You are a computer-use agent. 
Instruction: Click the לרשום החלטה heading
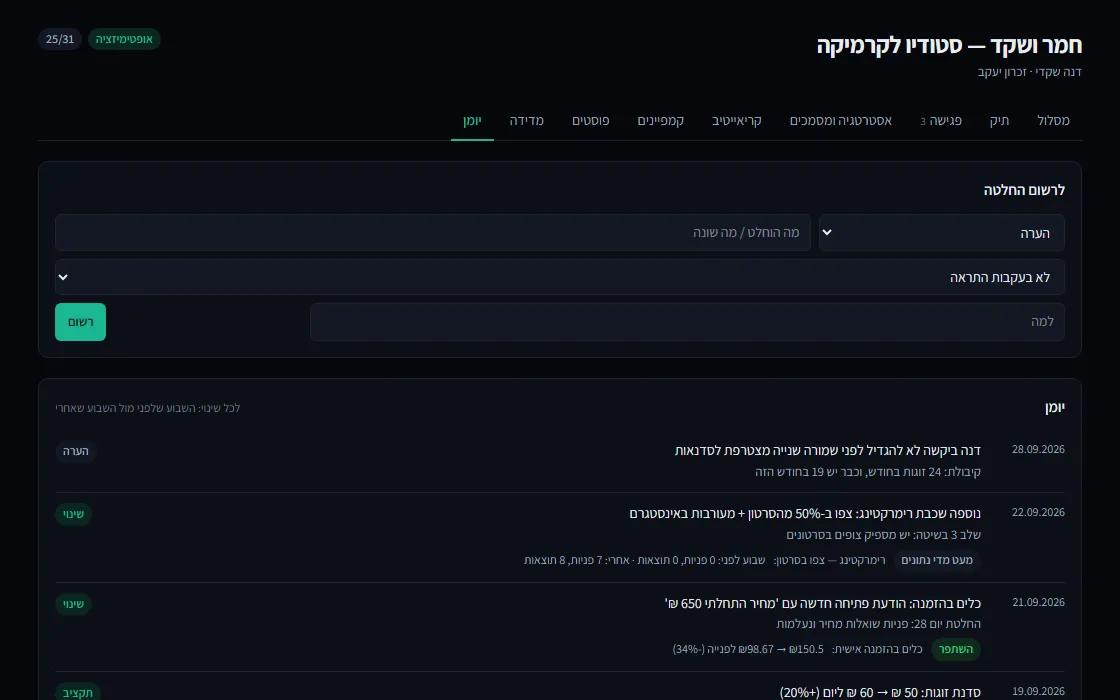pos(1024,190)
